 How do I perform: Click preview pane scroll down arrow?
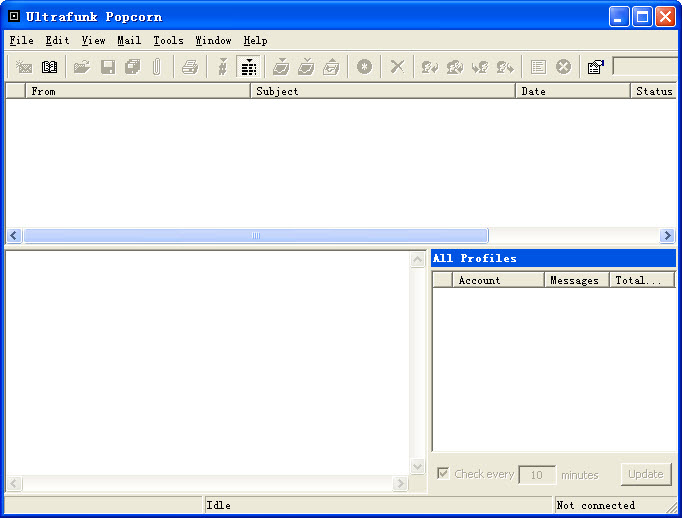point(418,467)
